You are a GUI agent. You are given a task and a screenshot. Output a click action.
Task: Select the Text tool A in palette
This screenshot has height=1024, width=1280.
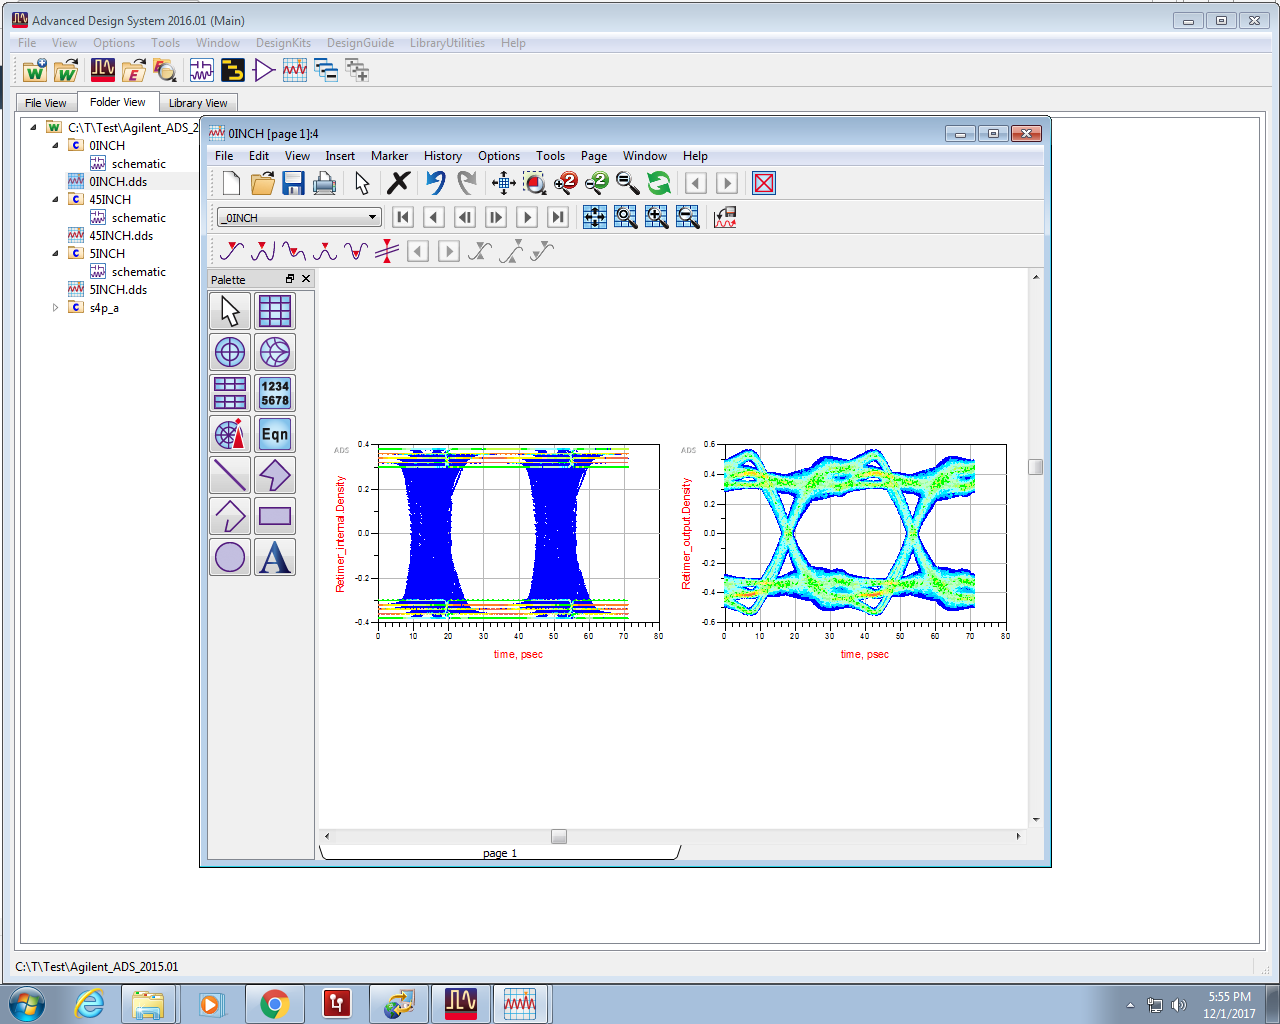275,557
